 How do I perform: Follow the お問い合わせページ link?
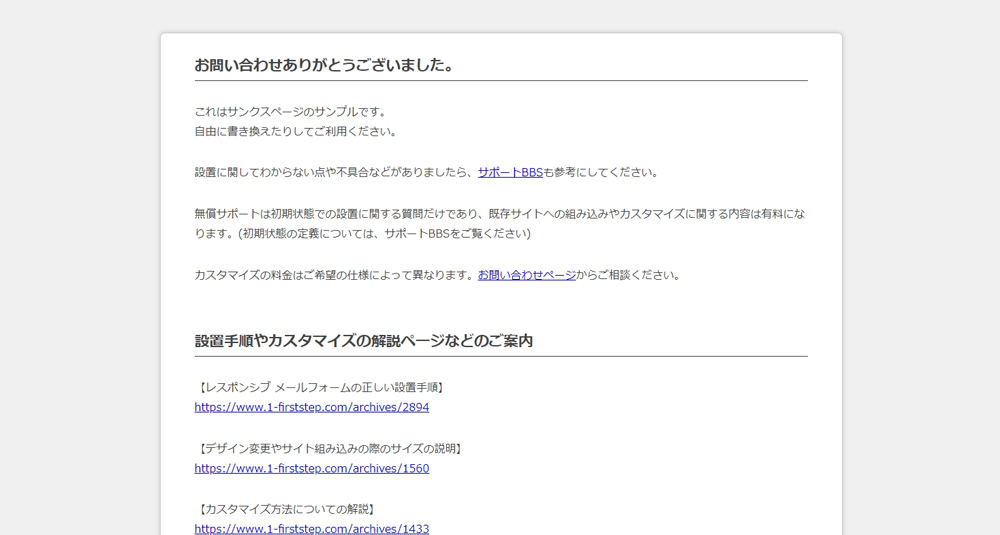pos(527,275)
